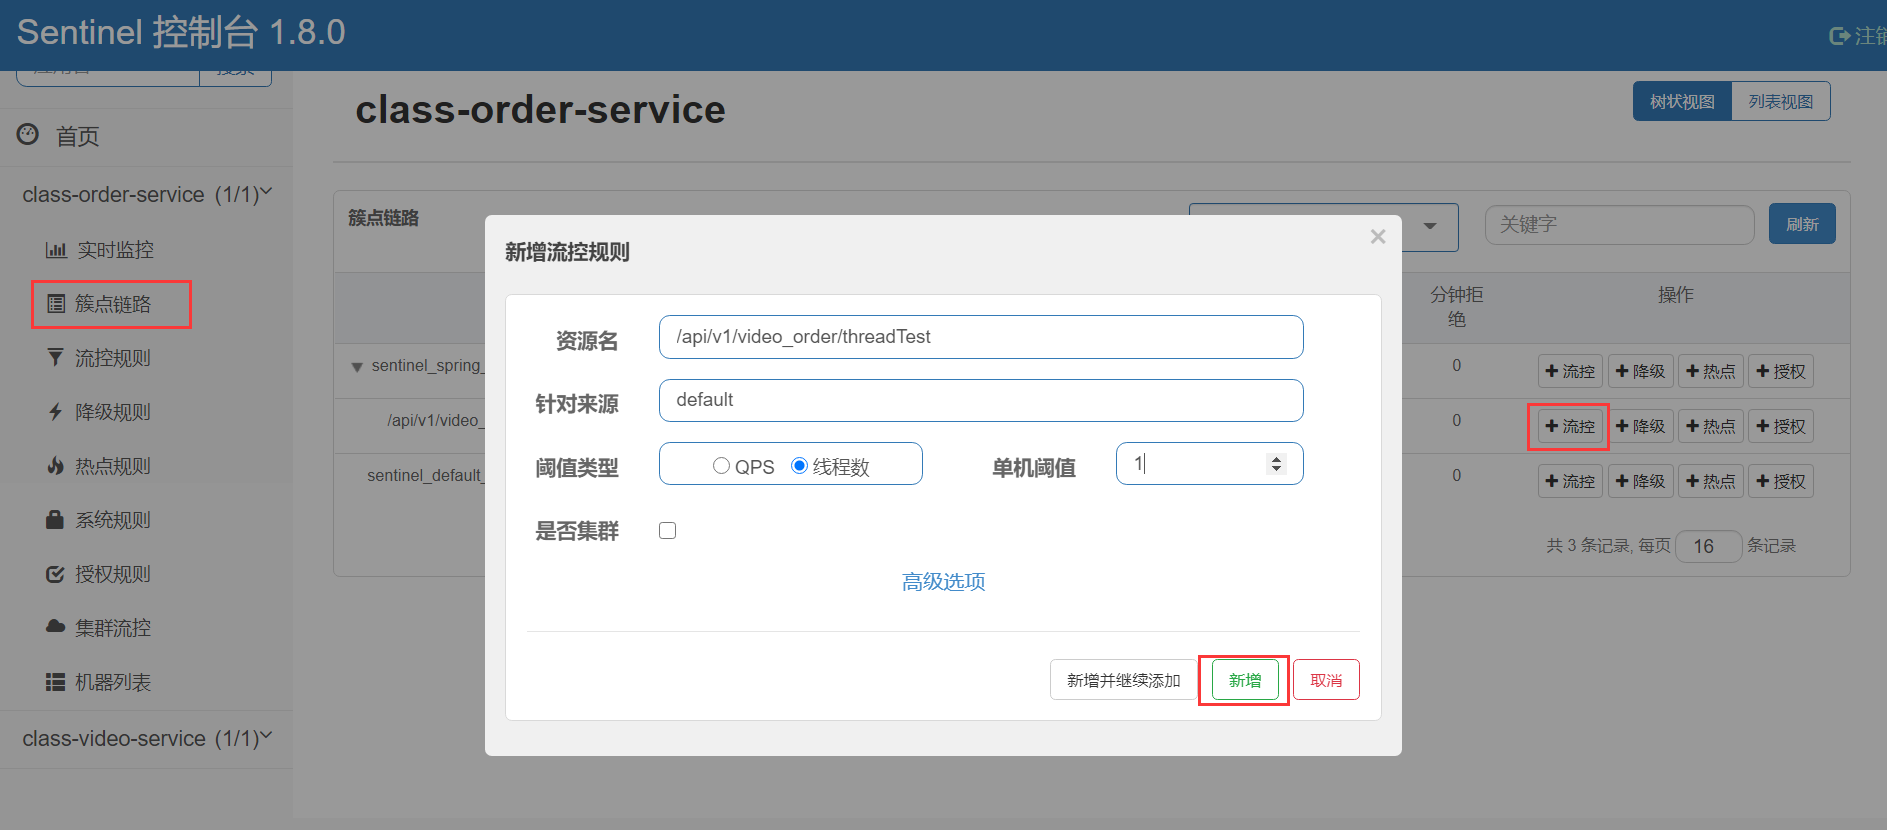Viewport: 1887px width, 830px height.
Task: Collapse the sentinel_spring tree row triangle
Action: [x=357, y=367]
